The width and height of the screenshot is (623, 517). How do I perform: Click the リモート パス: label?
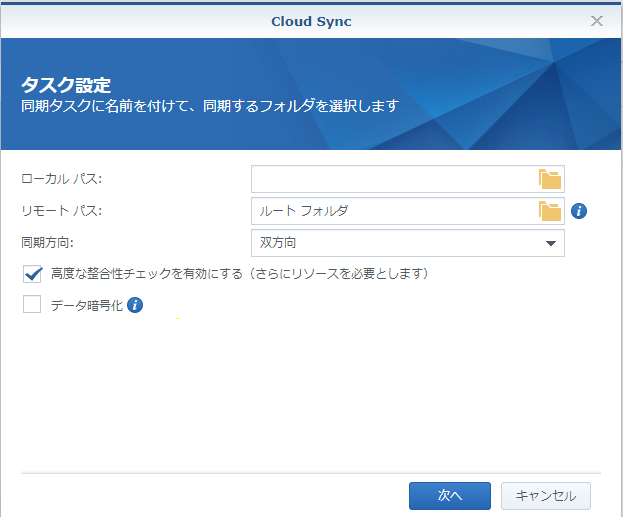(x=62, y=211)
